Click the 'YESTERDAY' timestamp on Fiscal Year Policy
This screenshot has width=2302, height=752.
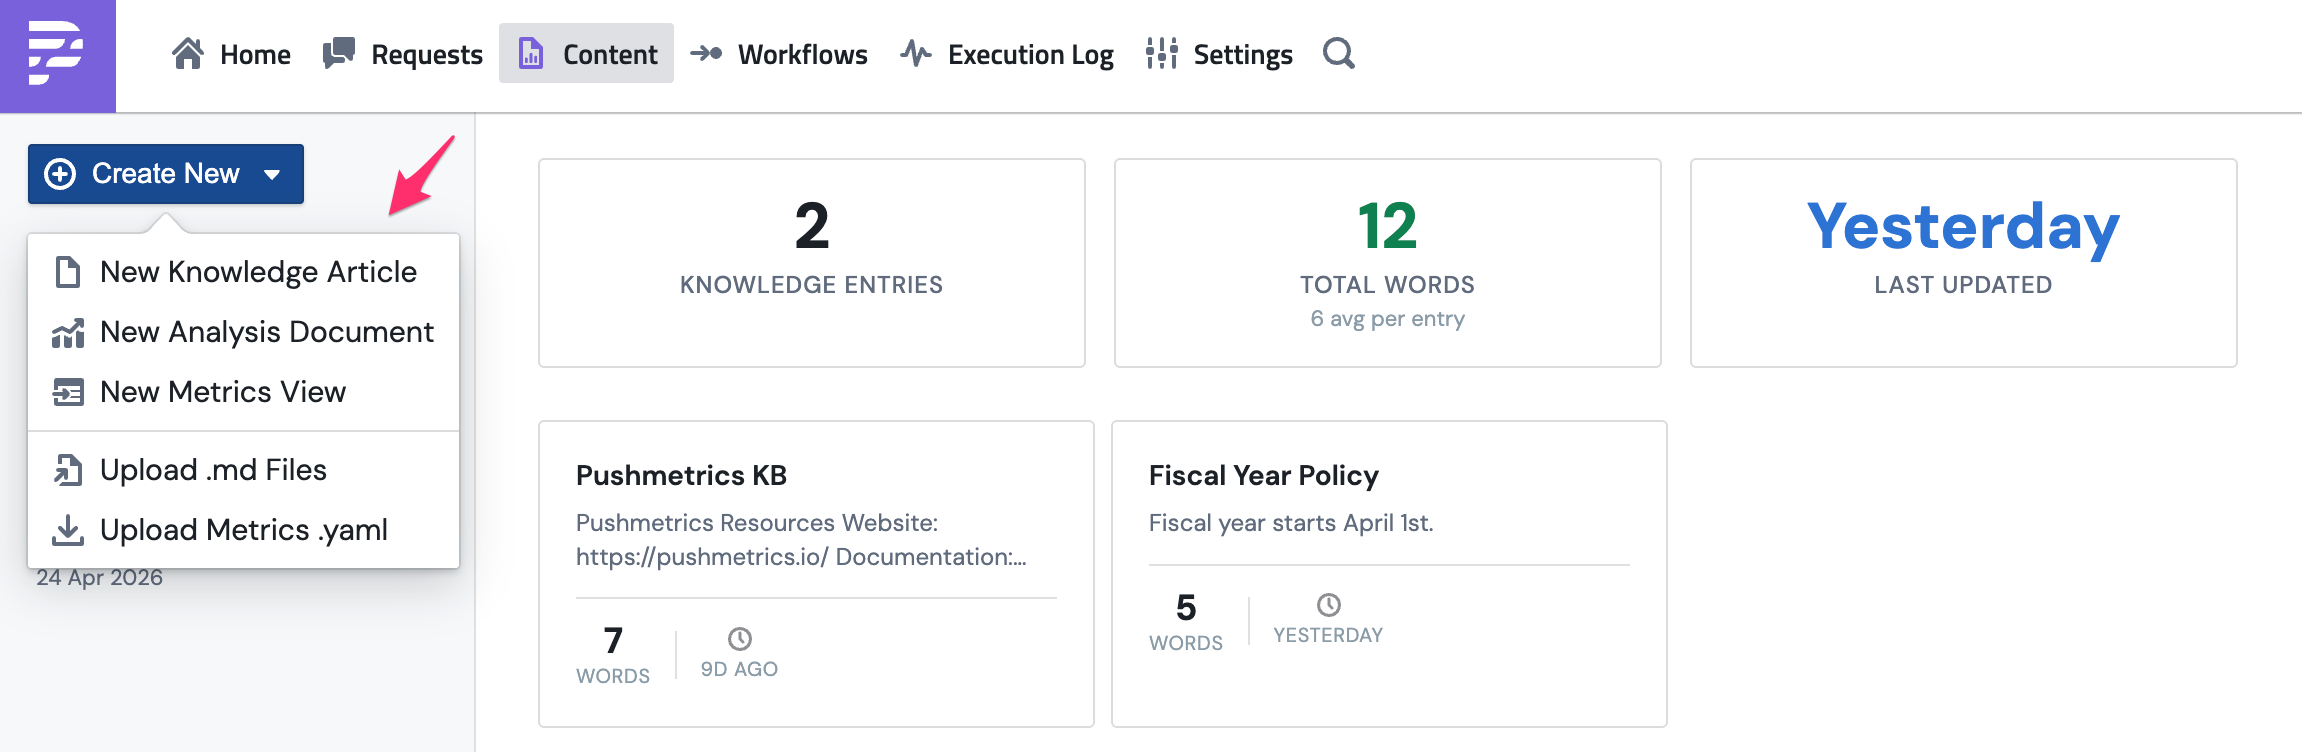pos(1328,635)
